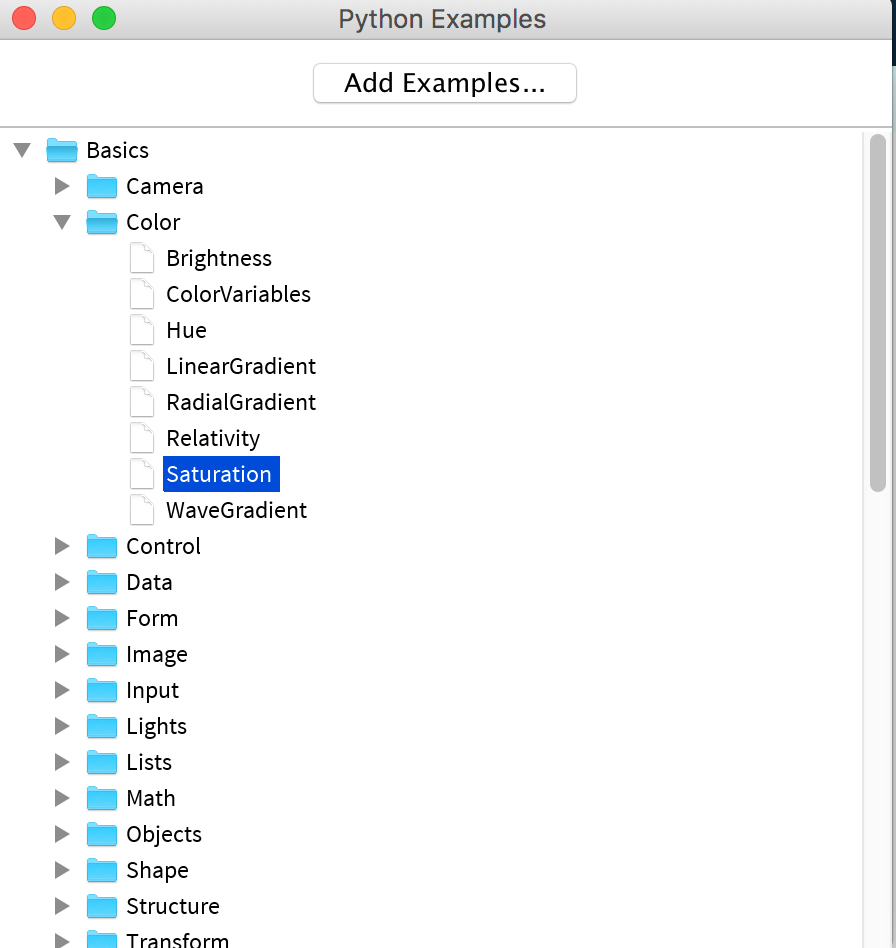Select the Basics label

click(117, 151)
